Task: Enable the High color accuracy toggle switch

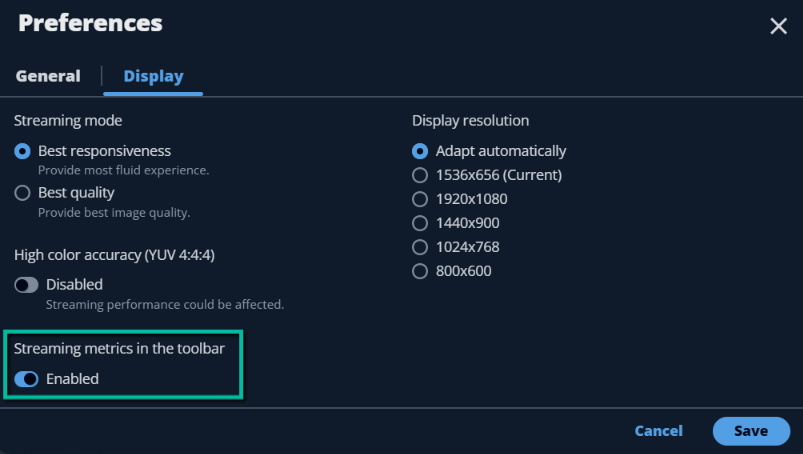Action: coord(26,285)
